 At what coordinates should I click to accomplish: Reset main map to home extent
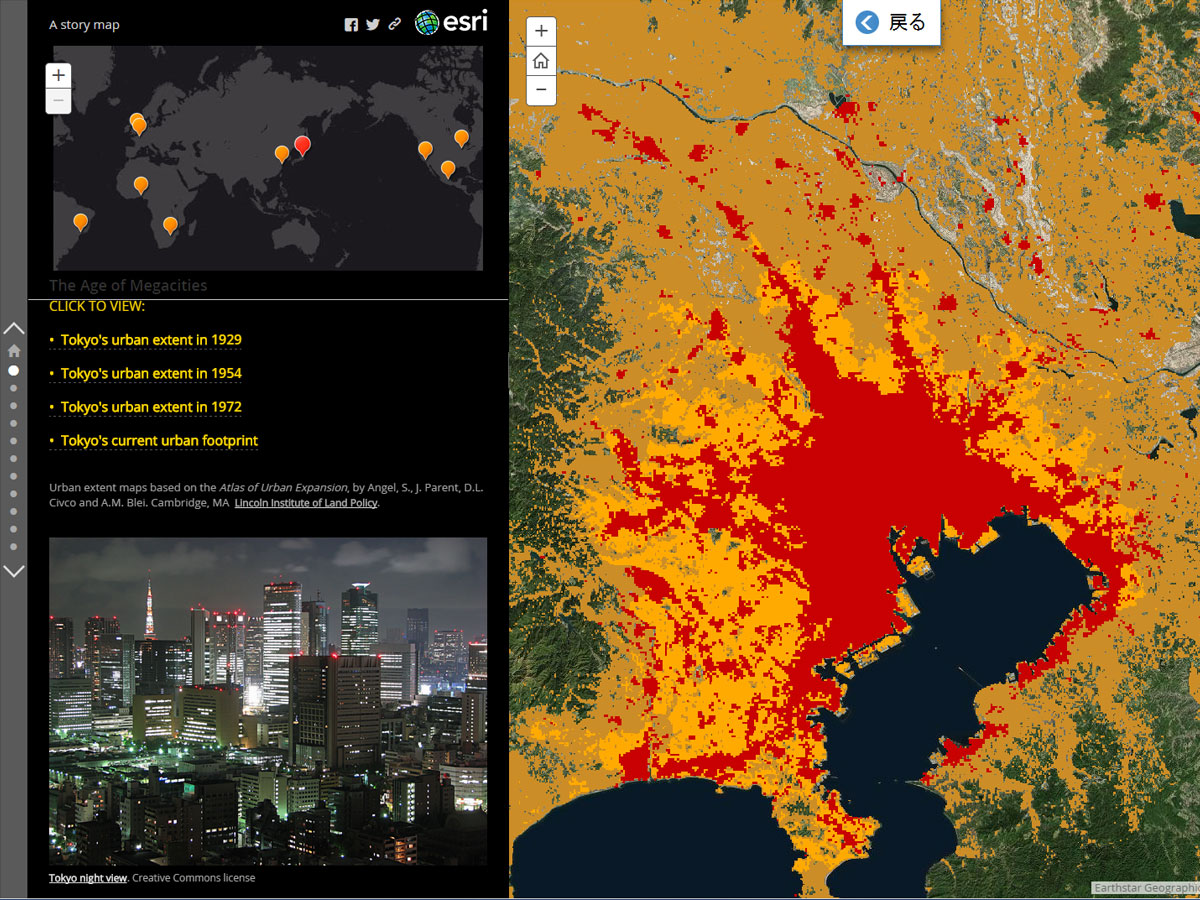pos(541,61)
